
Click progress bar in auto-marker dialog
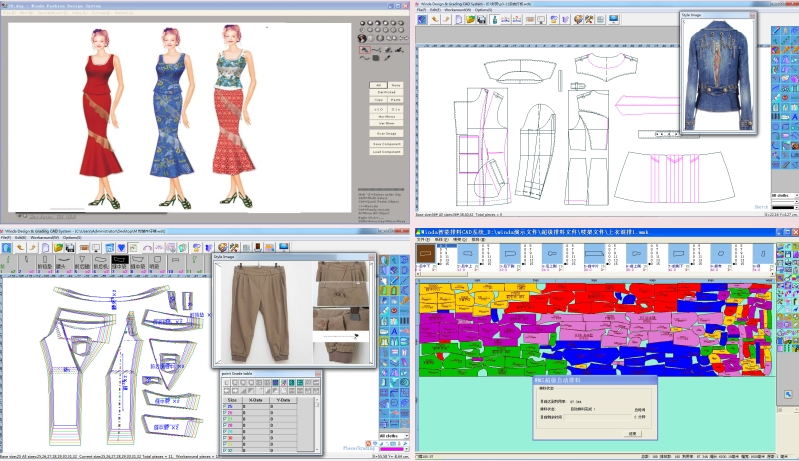(598, 417)
